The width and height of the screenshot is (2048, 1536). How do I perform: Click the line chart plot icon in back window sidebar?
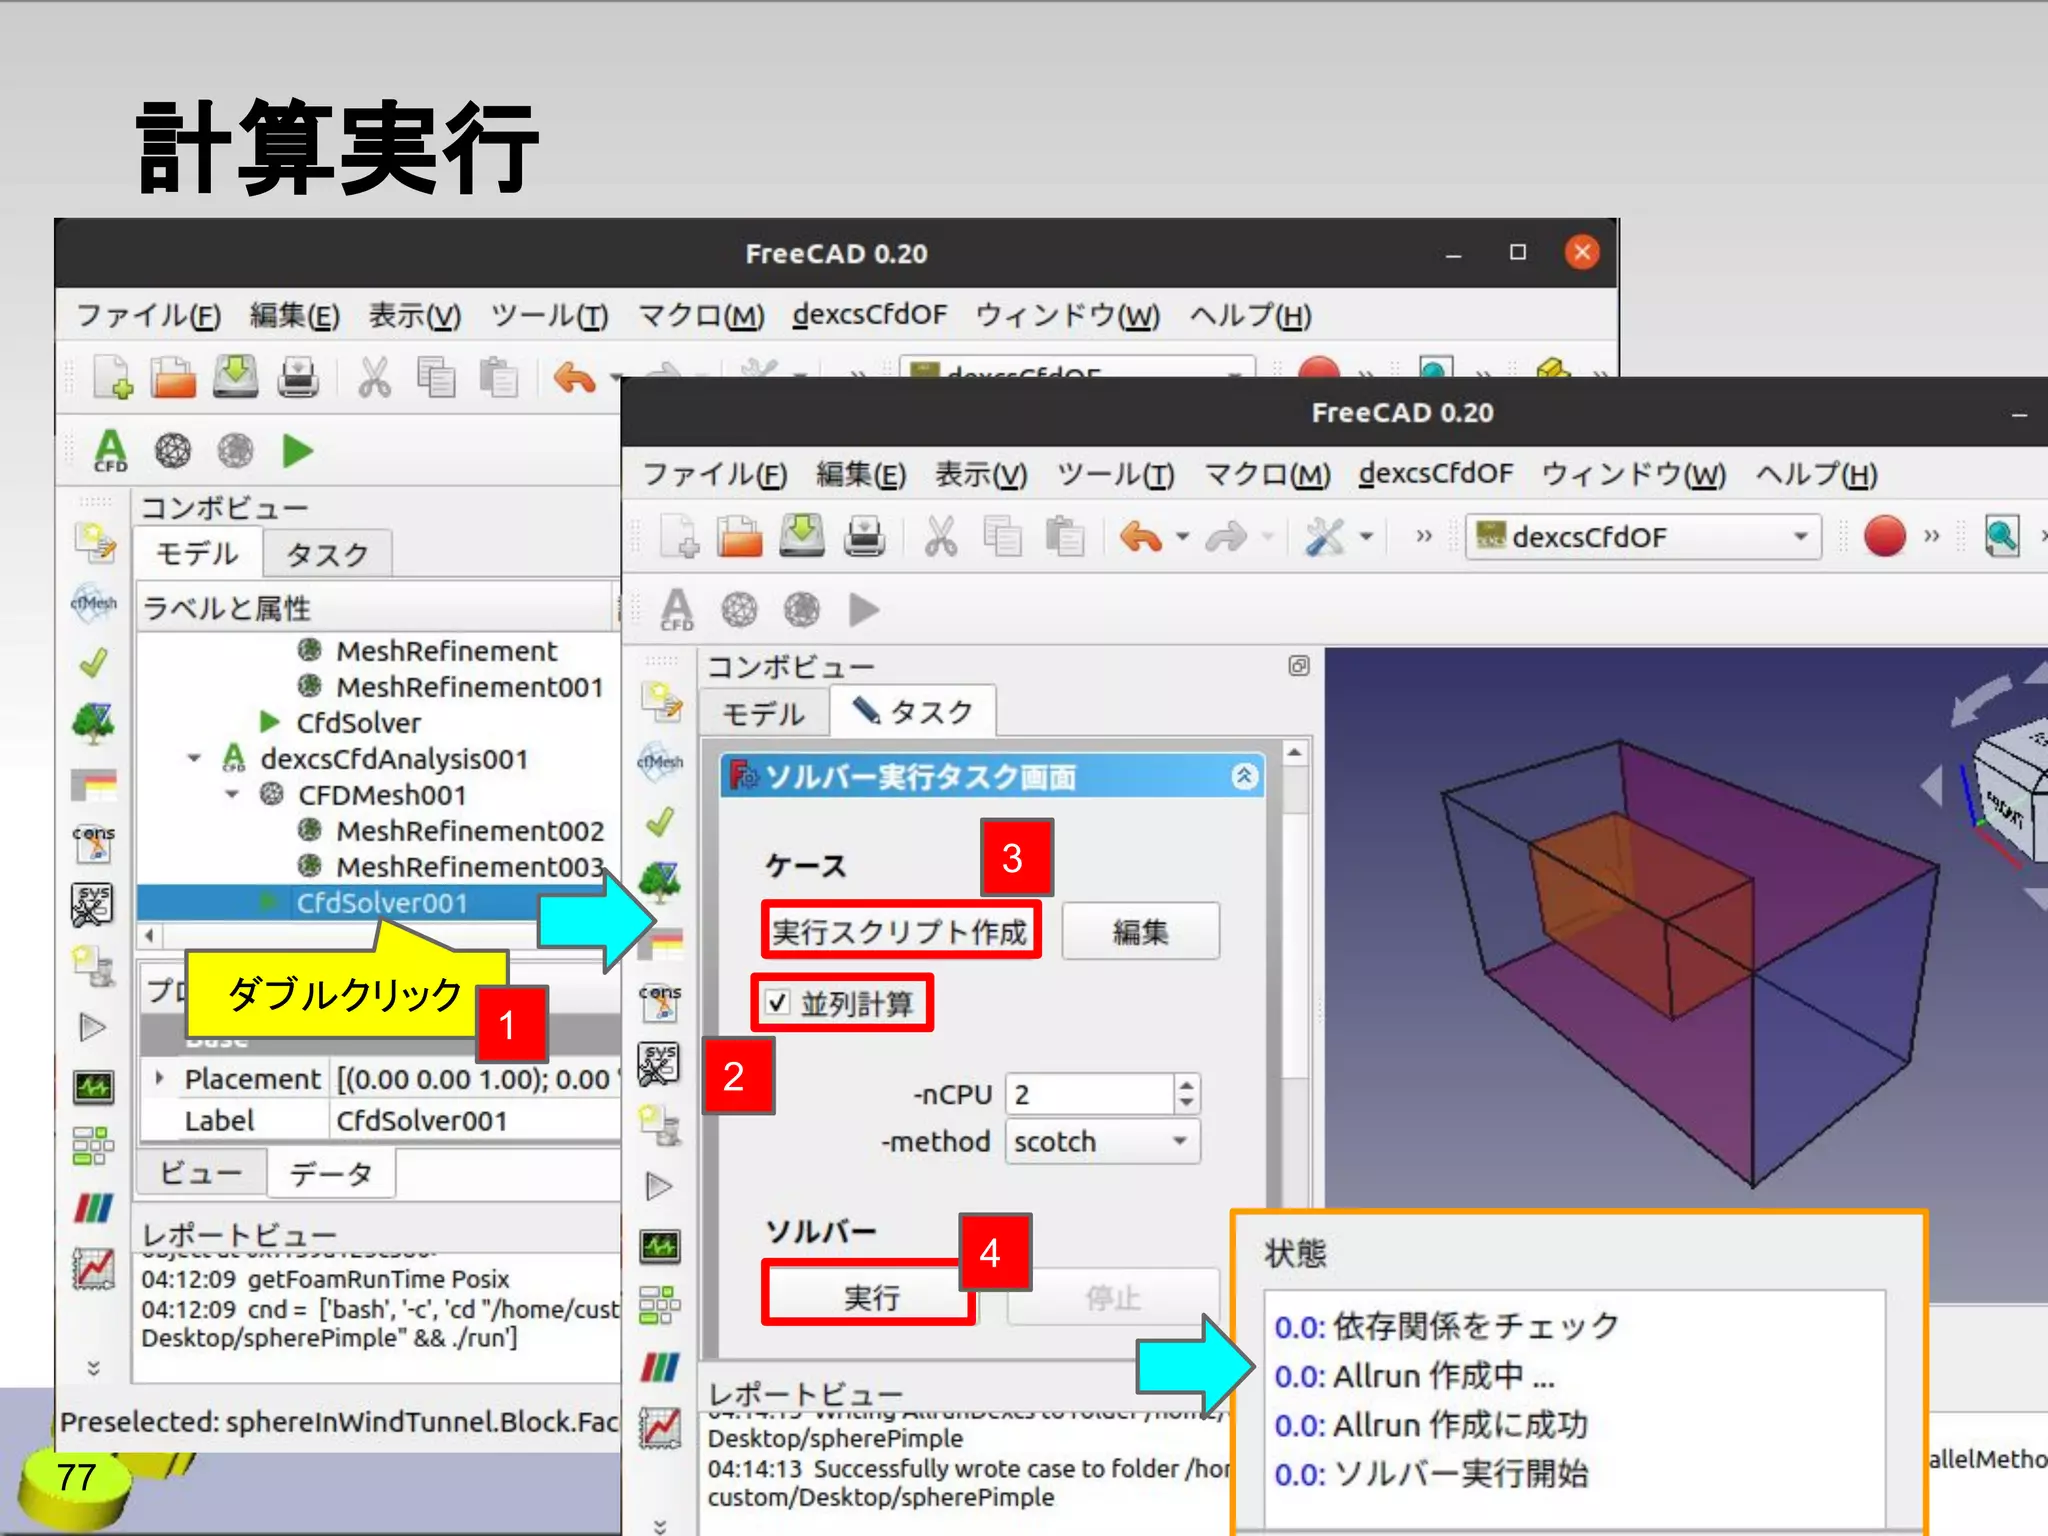coord(94,1269)
